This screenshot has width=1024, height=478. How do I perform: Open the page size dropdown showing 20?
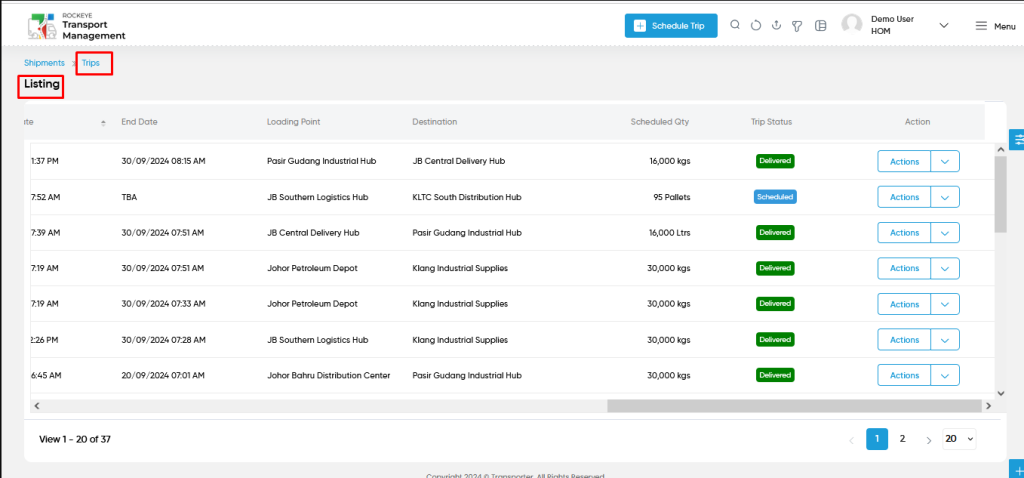[x=959, y=439]
